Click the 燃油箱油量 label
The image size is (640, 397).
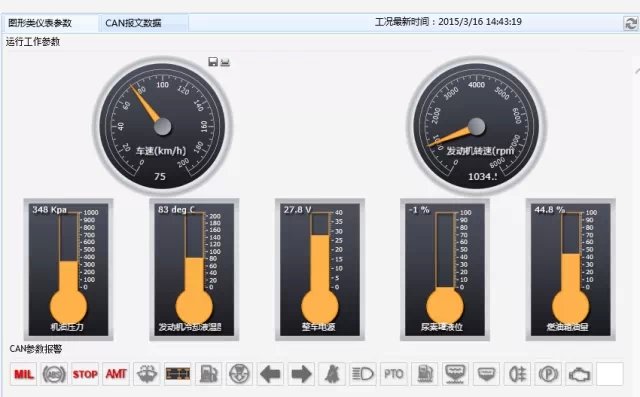[x=567, y=327]
